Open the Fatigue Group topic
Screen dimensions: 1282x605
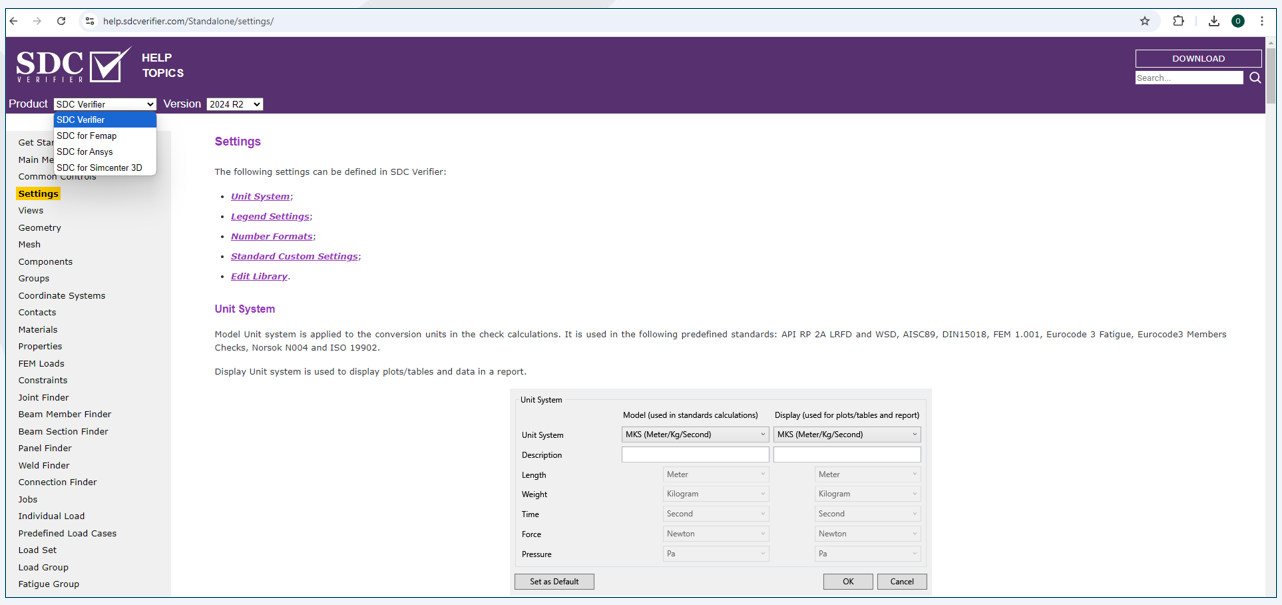pos(49,585)
